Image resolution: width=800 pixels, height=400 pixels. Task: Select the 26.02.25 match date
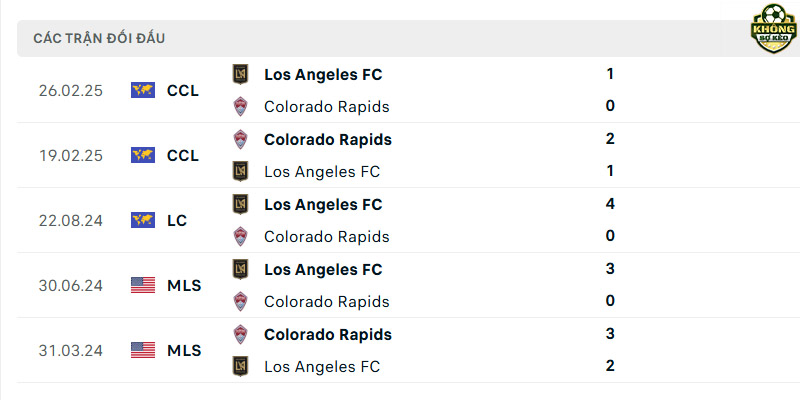point(71,91)
